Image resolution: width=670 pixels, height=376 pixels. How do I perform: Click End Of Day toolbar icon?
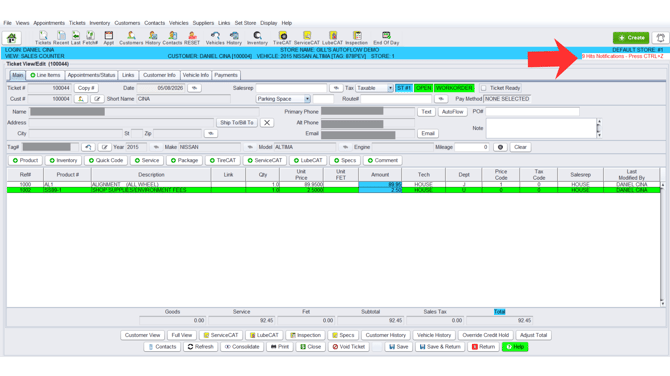click(x=386, y=38)
